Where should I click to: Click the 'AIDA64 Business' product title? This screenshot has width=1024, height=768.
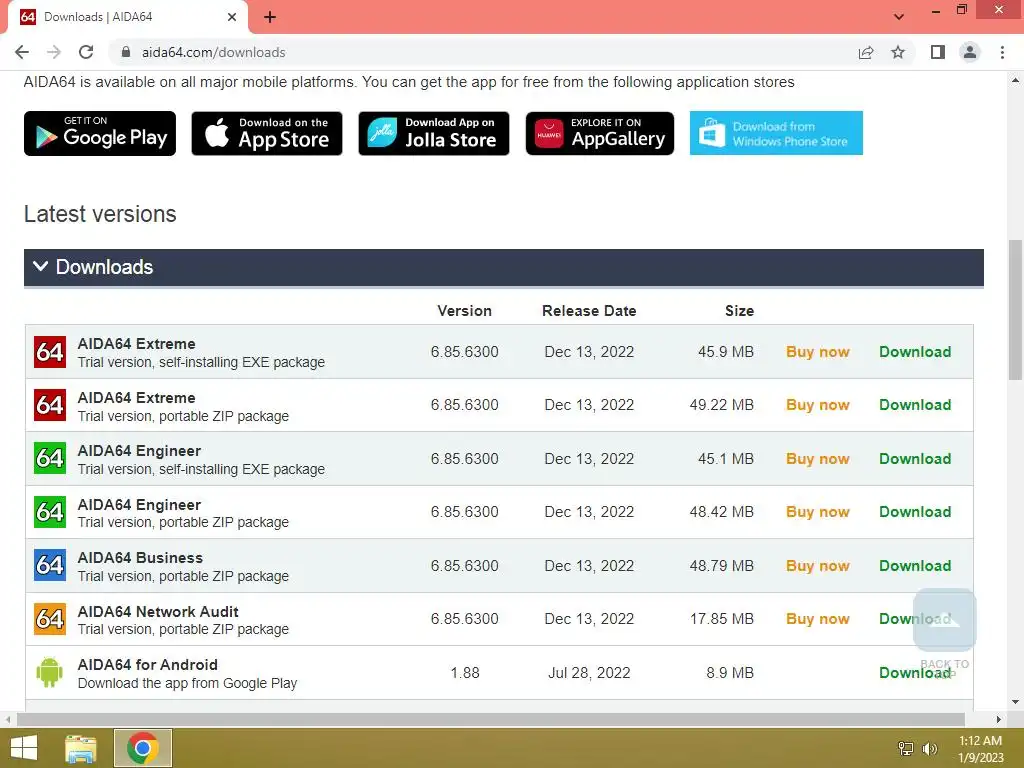coord(140,558)
